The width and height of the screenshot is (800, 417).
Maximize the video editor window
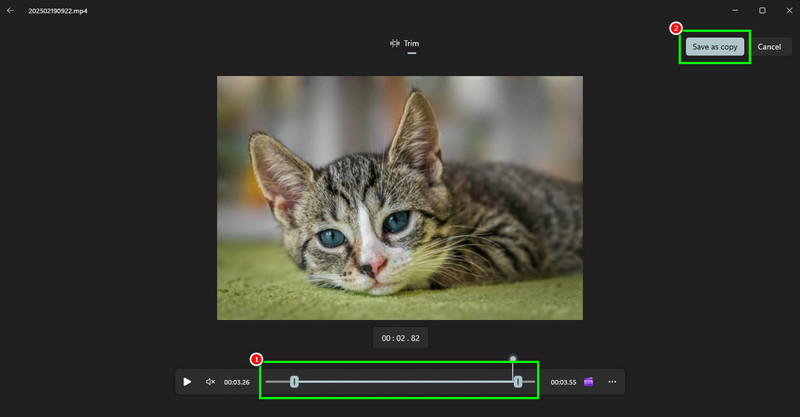(x=762, y=10)
